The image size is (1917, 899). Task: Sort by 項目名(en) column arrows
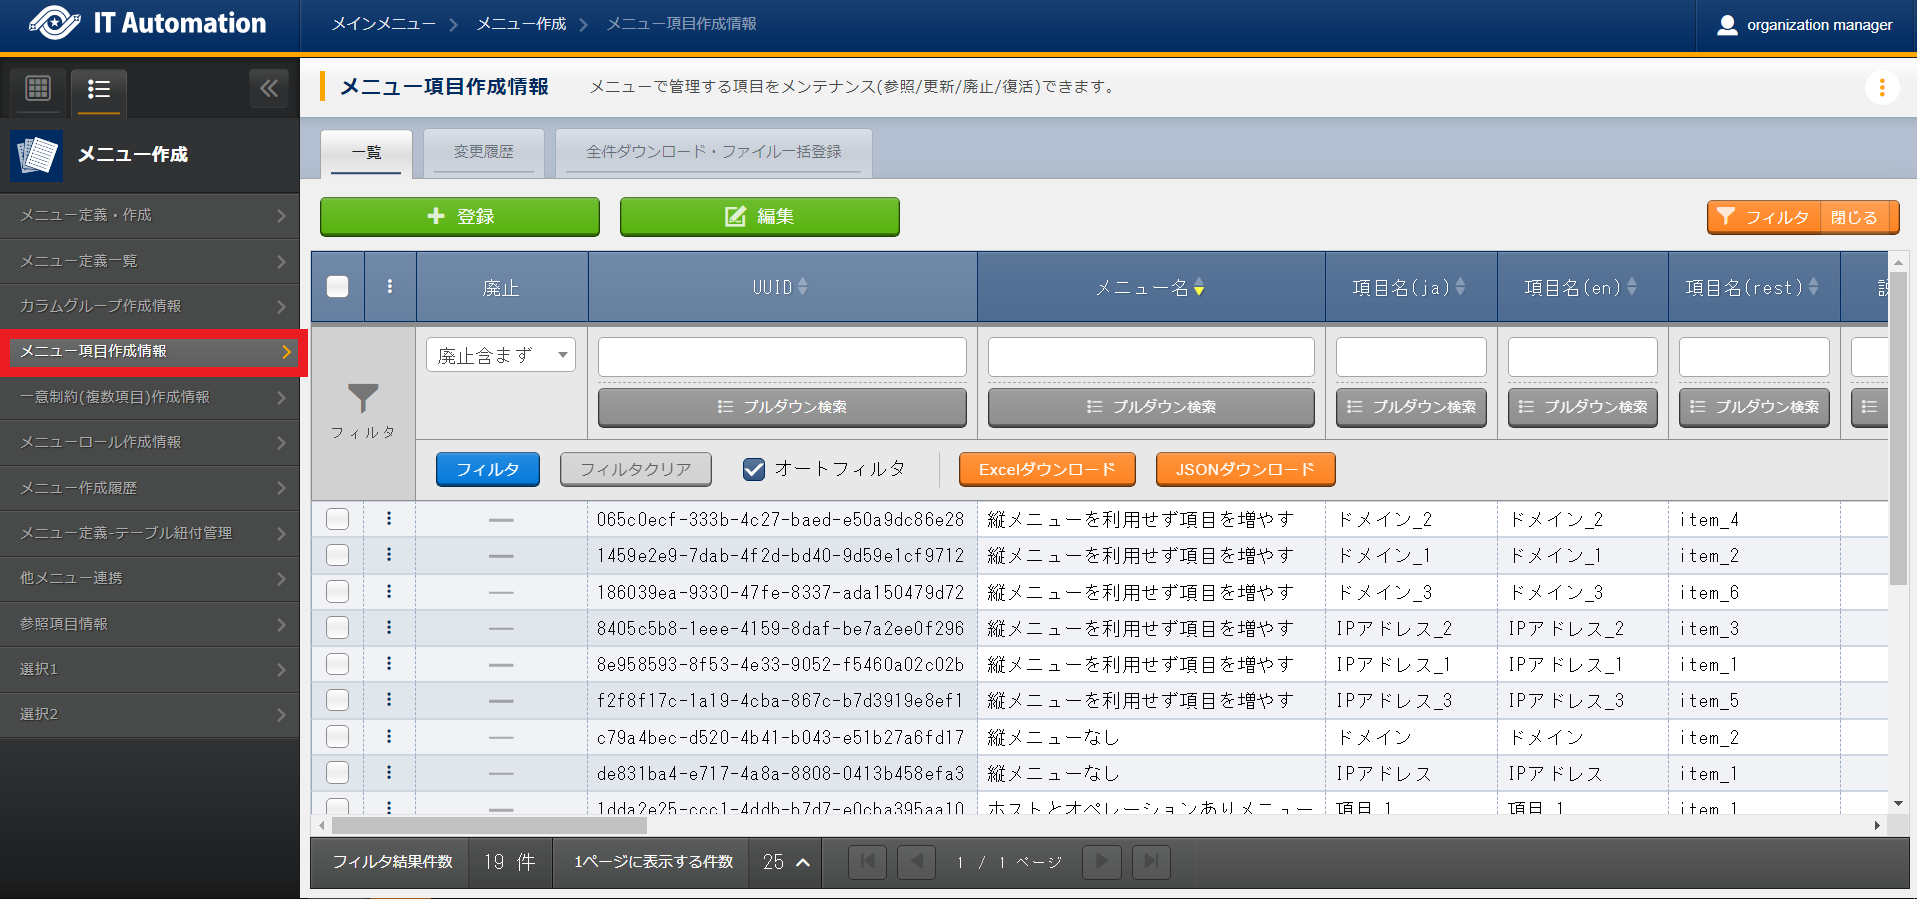(x=1632, y=287)
